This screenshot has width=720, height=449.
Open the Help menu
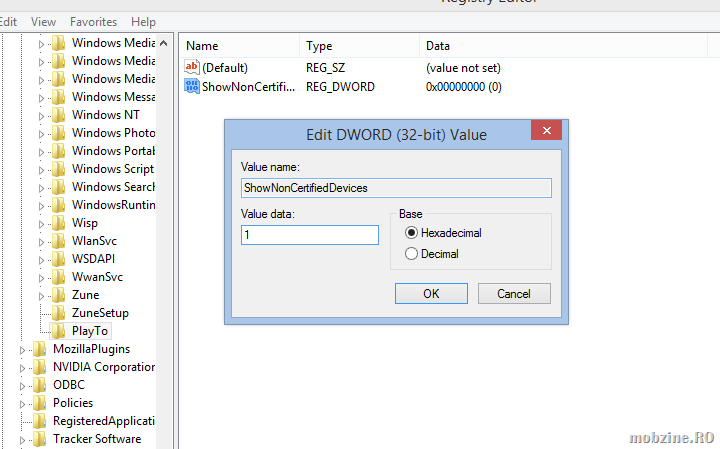(143, 22)
